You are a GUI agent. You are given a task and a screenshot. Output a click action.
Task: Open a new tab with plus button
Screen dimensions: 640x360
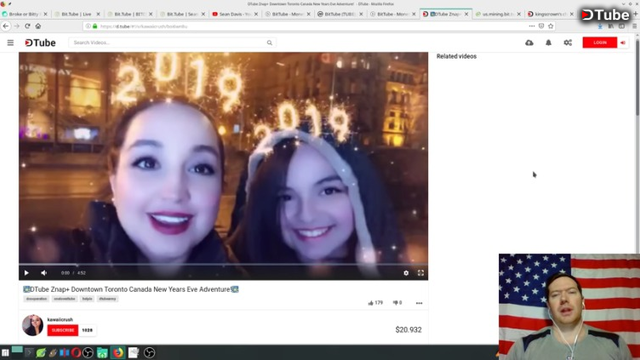click(x=636, y=14)
